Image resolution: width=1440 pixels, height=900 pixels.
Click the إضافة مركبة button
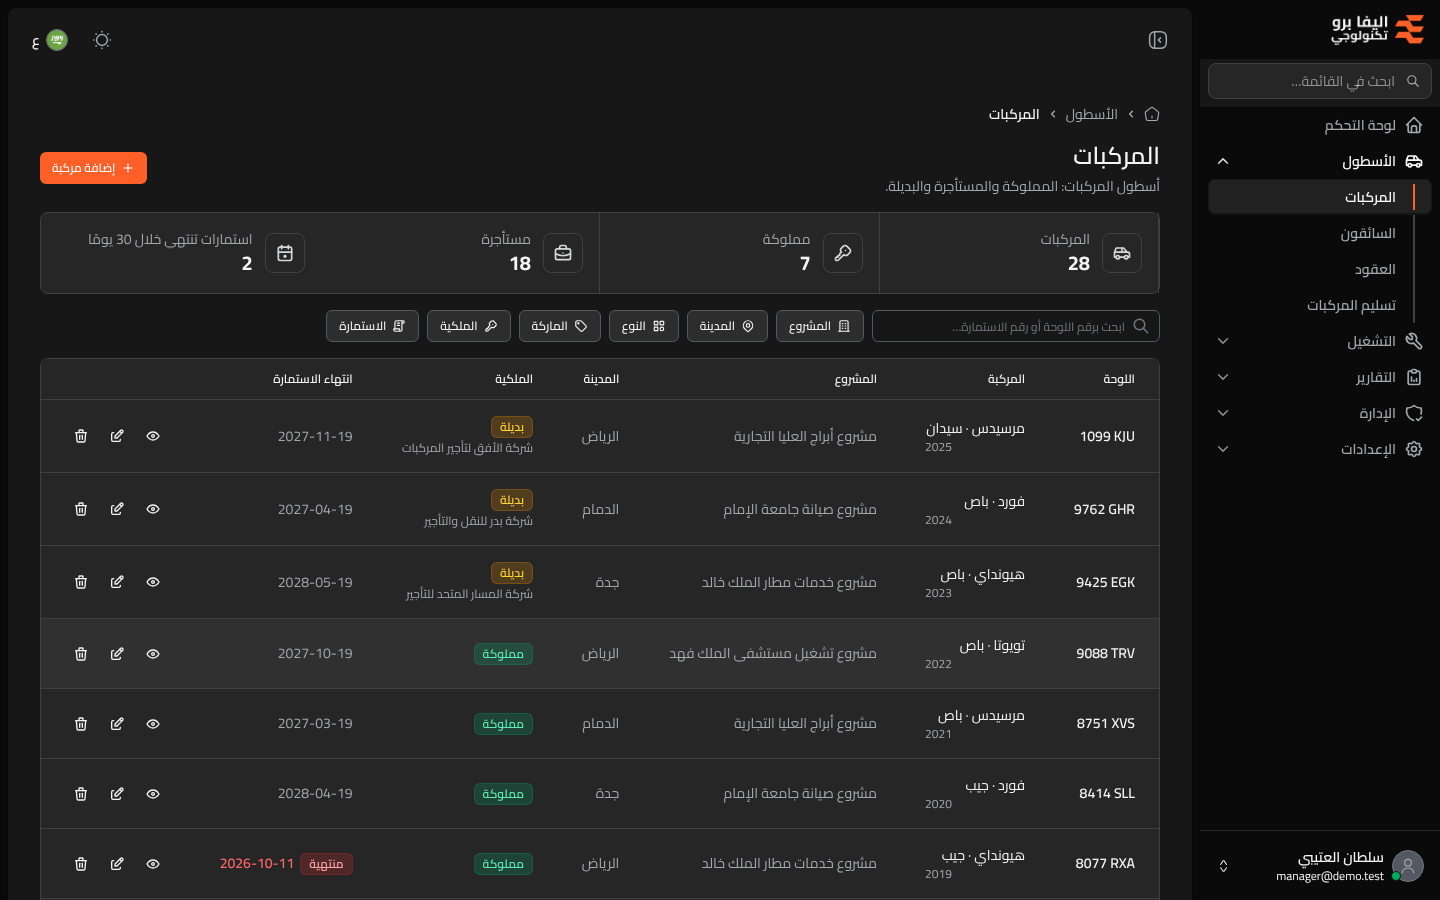pos(93,168)
